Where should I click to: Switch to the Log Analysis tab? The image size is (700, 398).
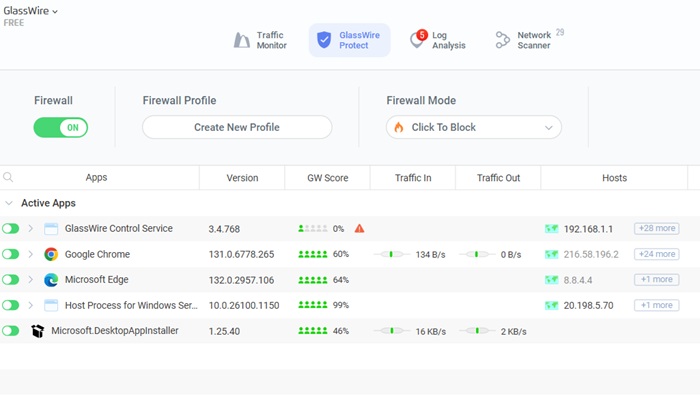click(x=438, y=40)
